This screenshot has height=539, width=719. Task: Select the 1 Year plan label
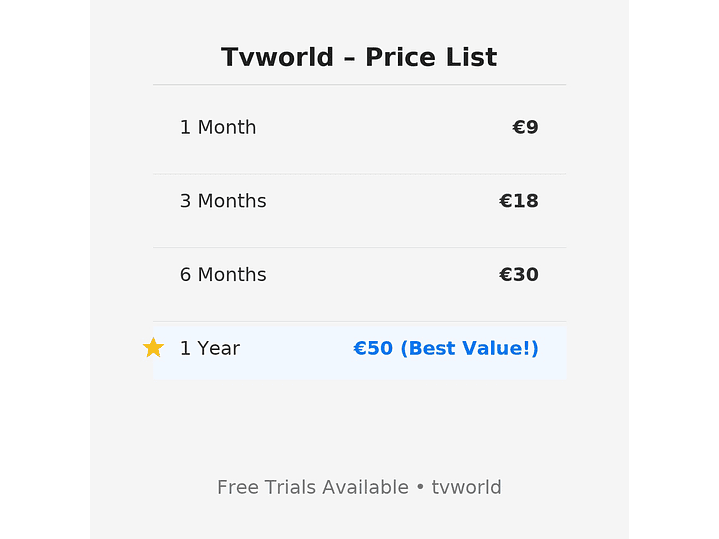pyautogui.click(x=210, y=348)
